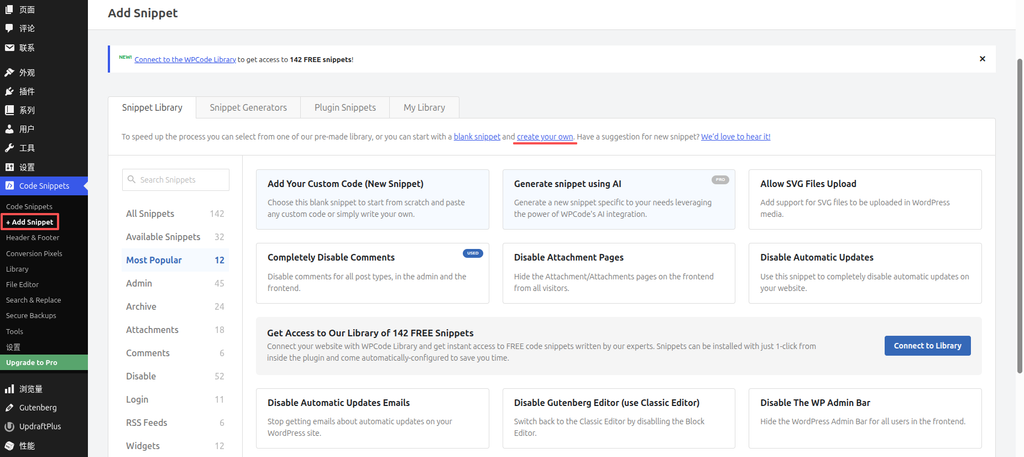This screenshot has width=1024, height=457.
Task: Choose Add Your Custom Code snippet card
Action: click(x=372, y=200)
